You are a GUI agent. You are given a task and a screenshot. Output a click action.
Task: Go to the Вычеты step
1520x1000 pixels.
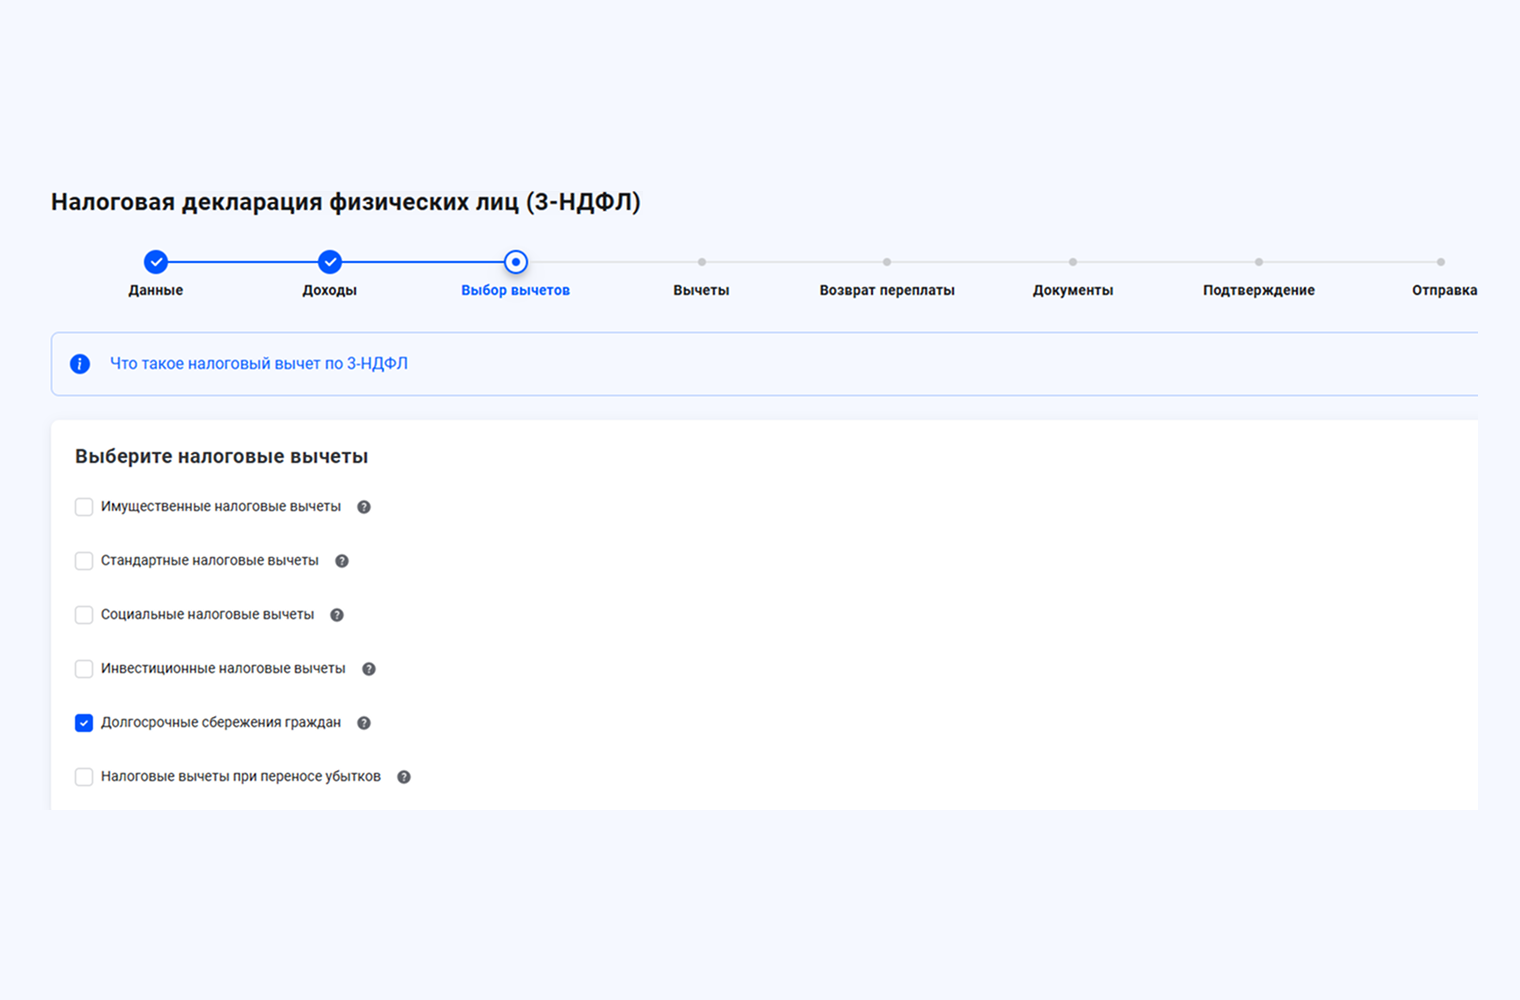(x=701, y=290)
